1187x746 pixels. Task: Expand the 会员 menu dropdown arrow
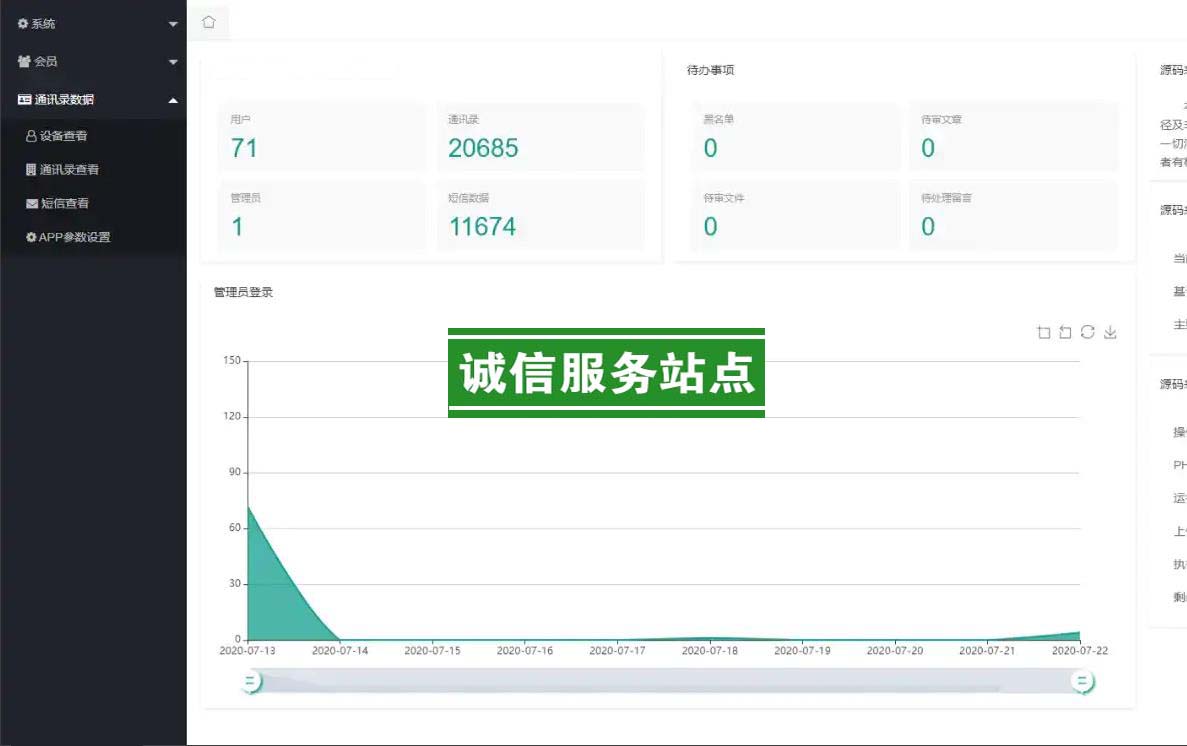point(173,62)
